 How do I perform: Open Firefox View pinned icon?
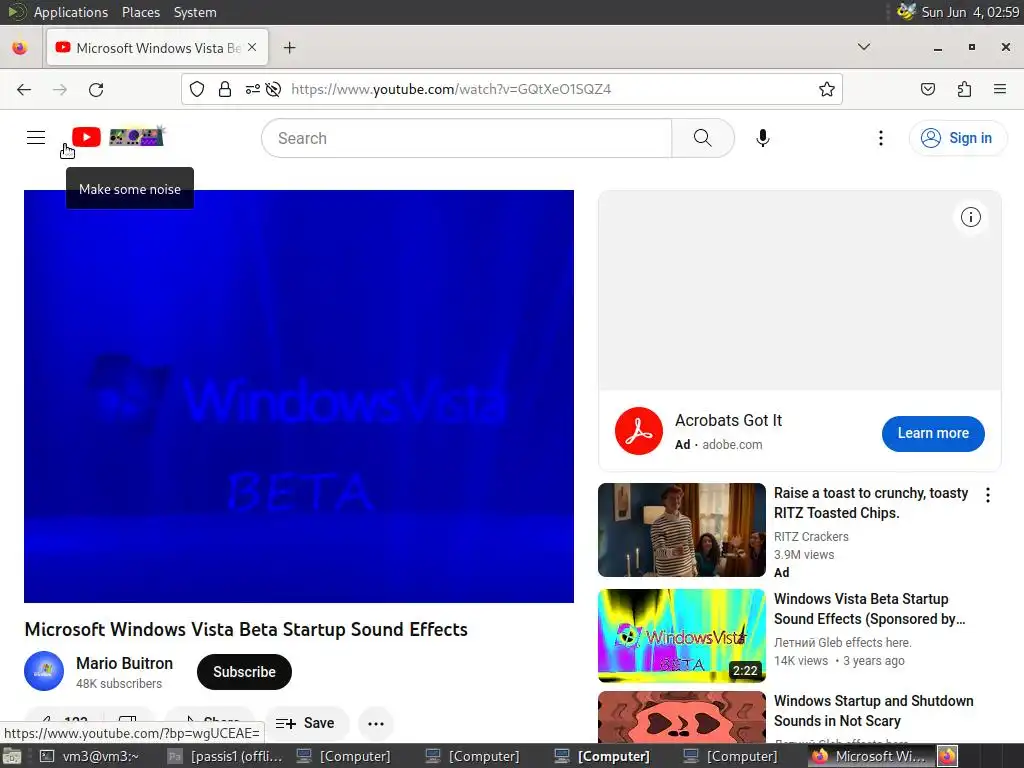[x=20, y=48]
